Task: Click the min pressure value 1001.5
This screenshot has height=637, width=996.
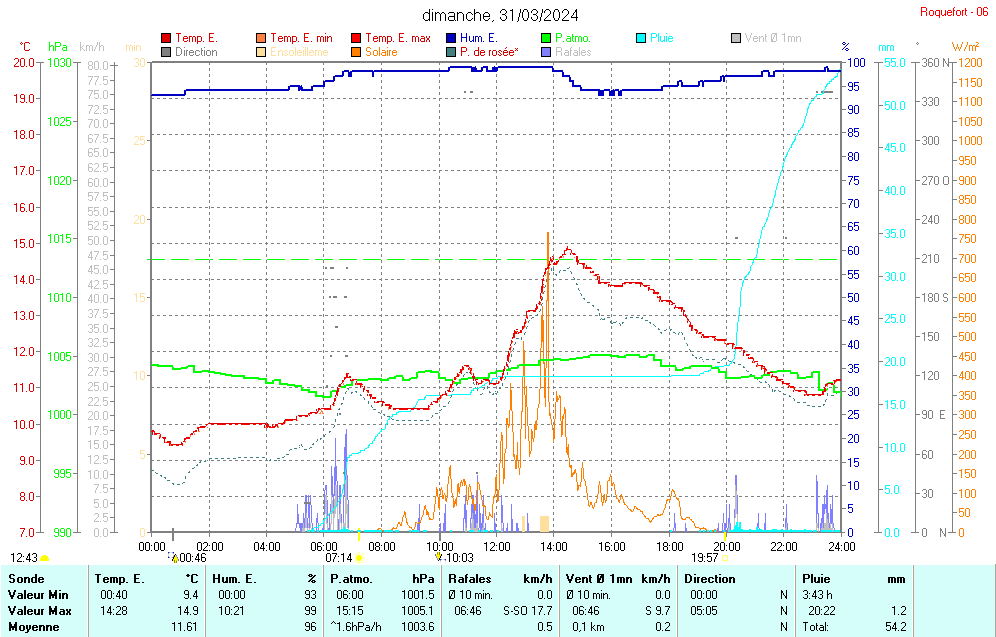Action: (x=418, y=595)
